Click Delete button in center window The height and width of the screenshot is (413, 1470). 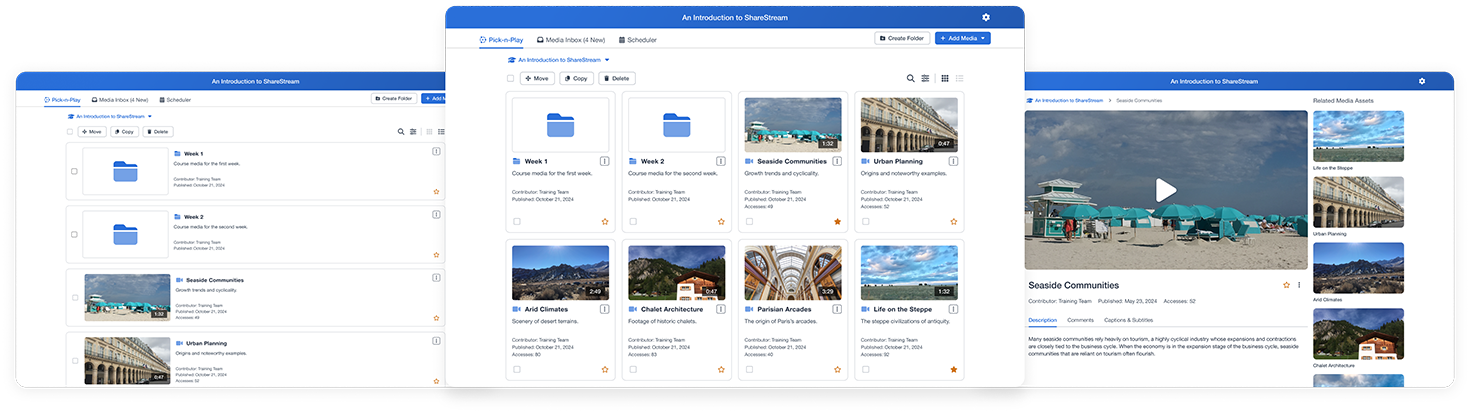tap(616, 78)
